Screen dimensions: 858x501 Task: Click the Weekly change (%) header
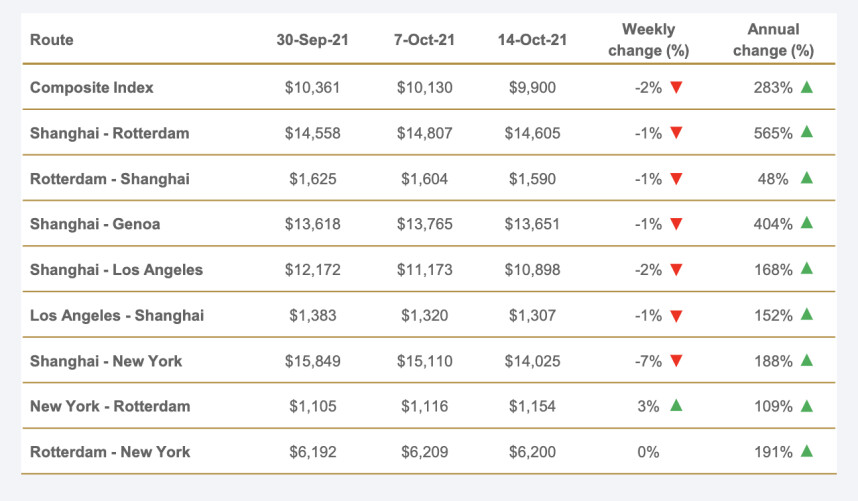(x=648, y=40)
